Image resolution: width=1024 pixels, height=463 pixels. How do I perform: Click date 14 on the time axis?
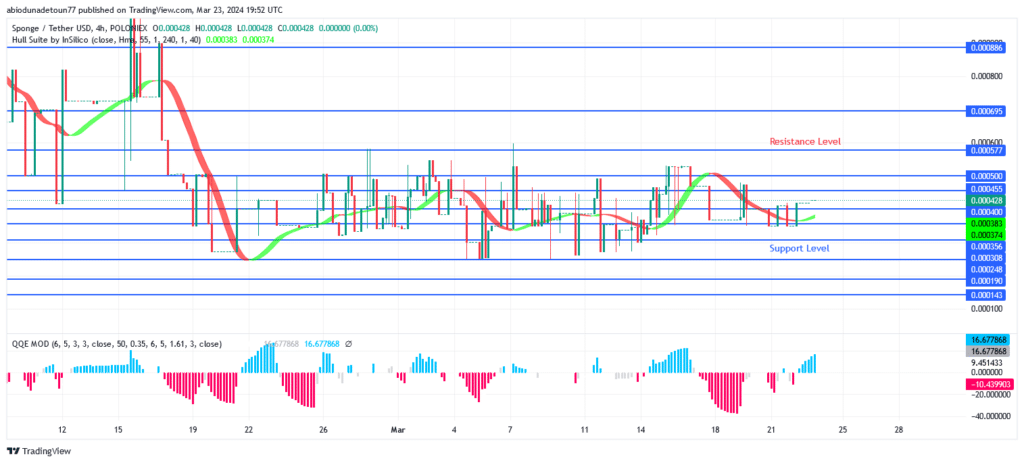[x=641, y=430]
